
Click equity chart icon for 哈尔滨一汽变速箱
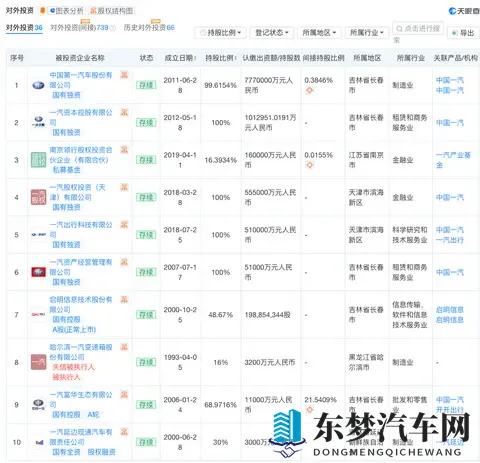coord(124,347)
